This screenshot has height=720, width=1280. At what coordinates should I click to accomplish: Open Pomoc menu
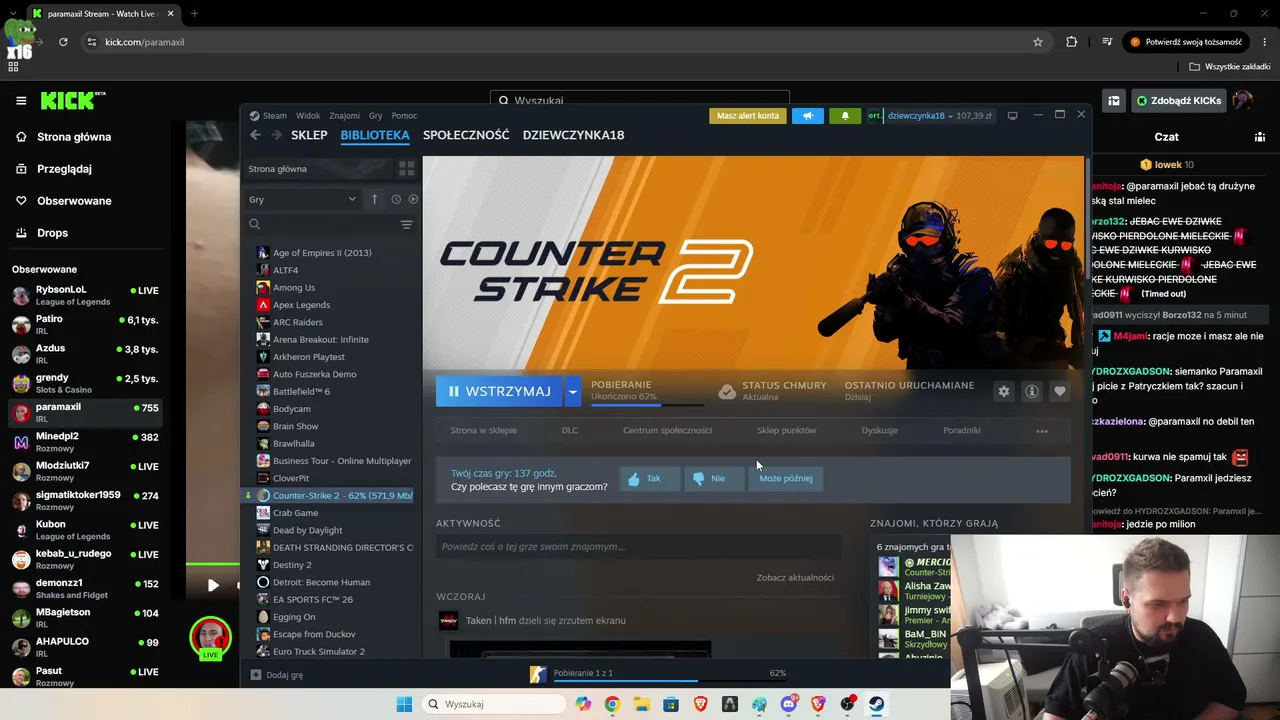(x=404, y=116)
